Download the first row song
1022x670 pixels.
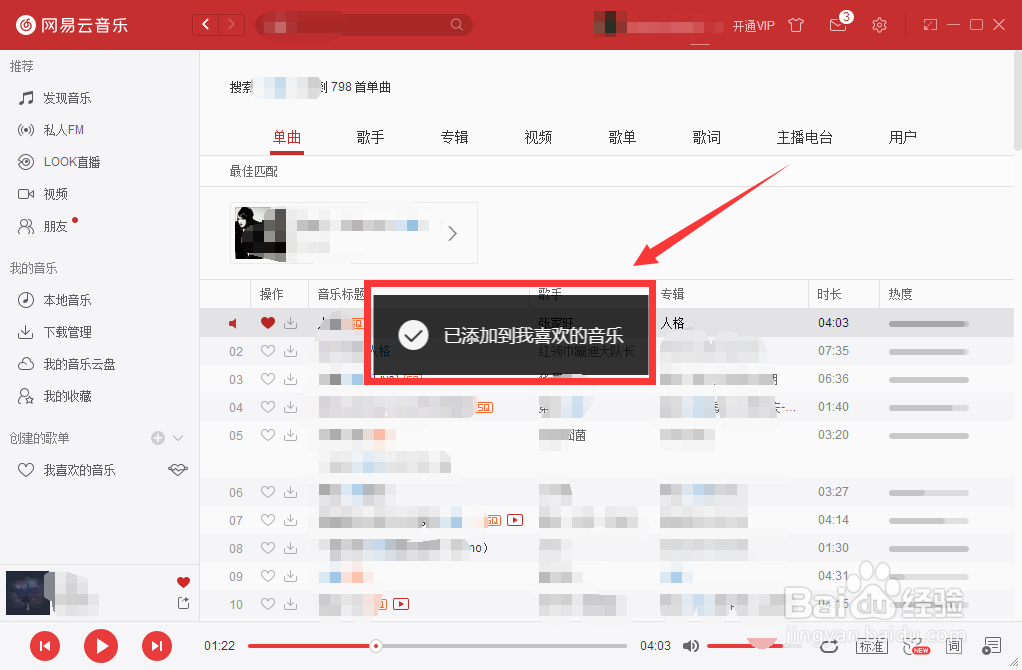(x=291, y=323)
